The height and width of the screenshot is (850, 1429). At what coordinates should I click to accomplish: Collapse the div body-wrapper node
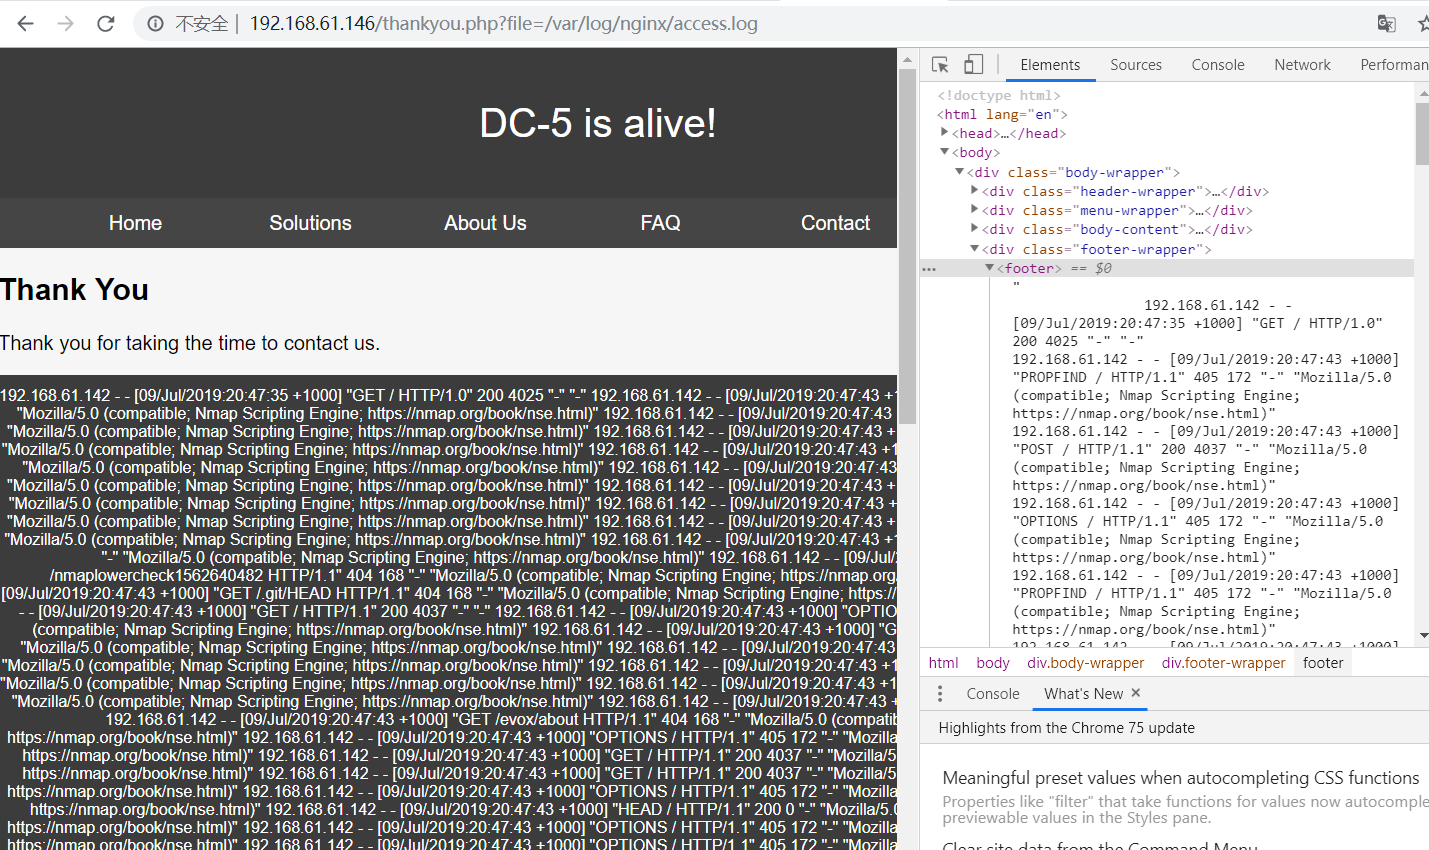click(959, 172)
